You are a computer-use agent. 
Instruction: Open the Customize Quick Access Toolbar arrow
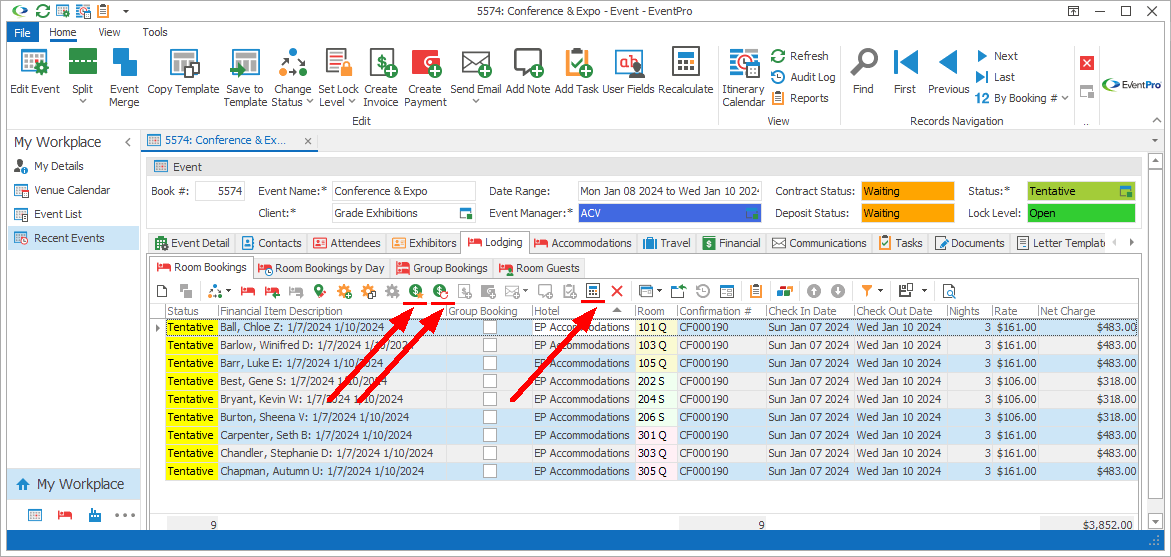tap(125, 11)
